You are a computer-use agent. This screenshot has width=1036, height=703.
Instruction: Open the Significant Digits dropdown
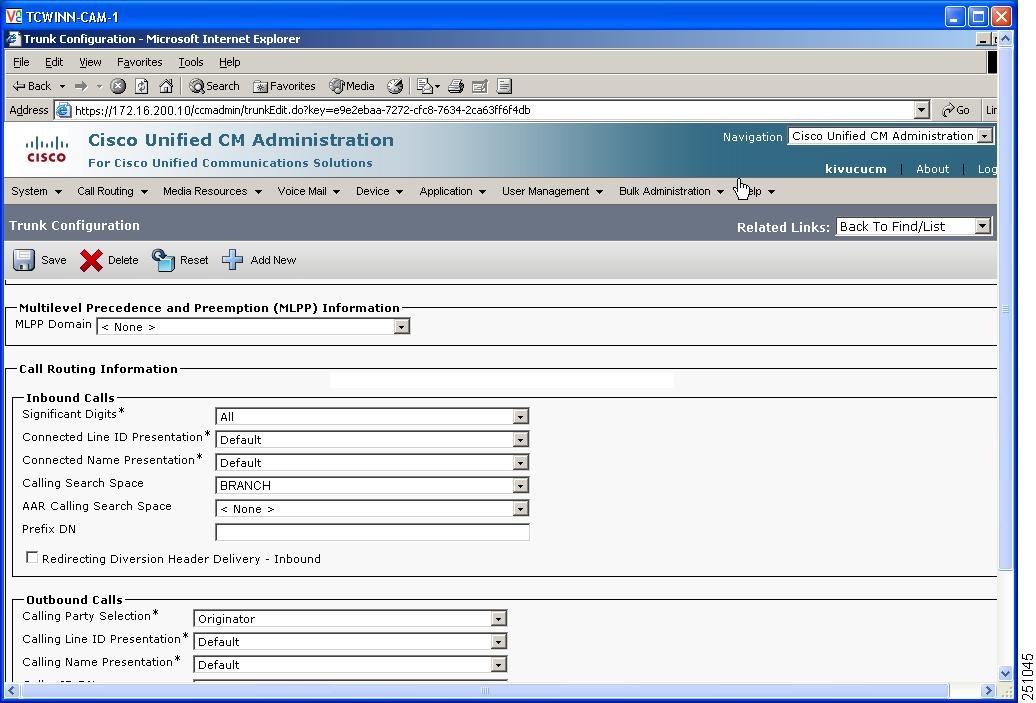(x=521, y=417)
